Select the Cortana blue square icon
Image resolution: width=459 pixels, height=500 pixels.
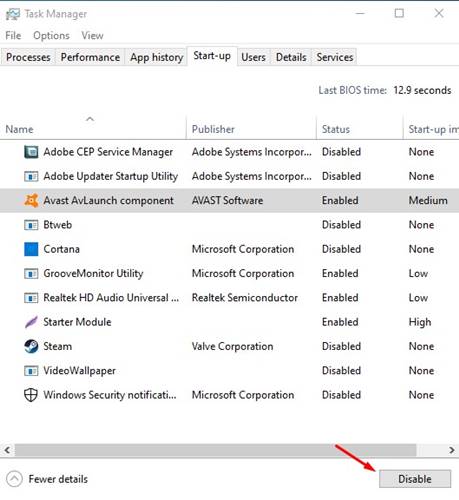(x=31, y=249)
